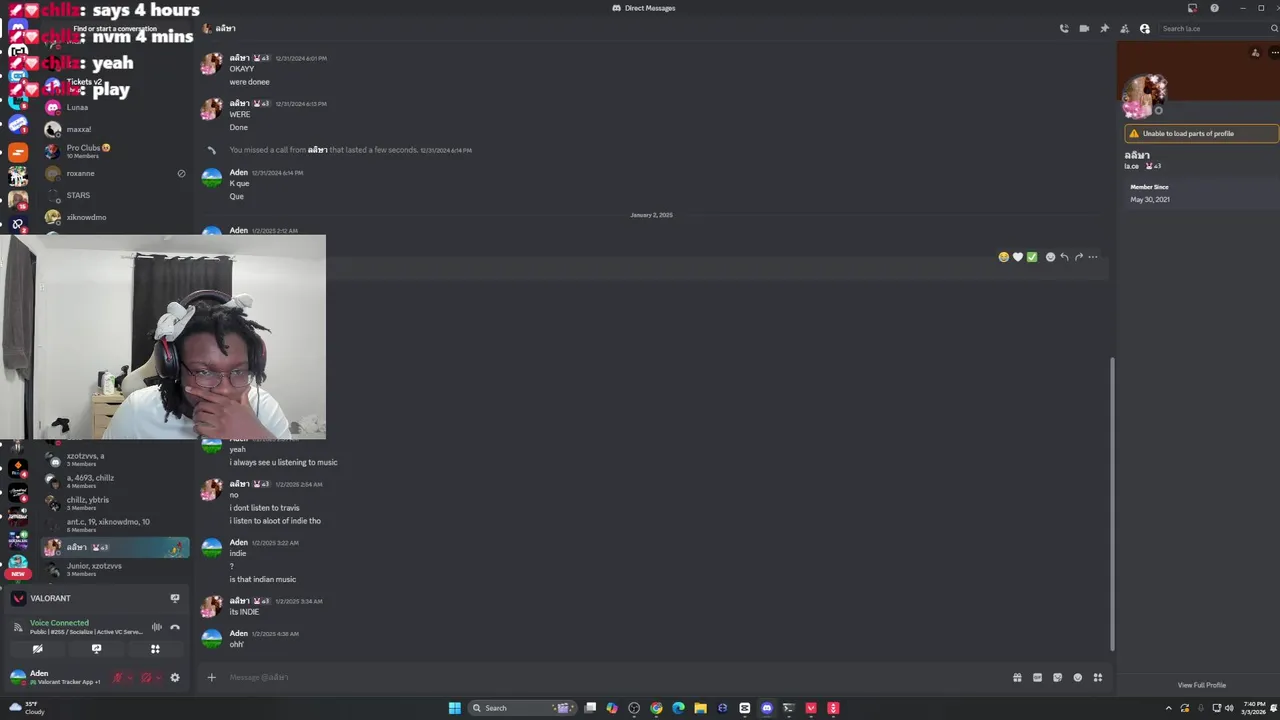The height and width of the screenshot is (720, 1280).
Task: Open the server with the NEW badge
Action: [x=17, y=563]
